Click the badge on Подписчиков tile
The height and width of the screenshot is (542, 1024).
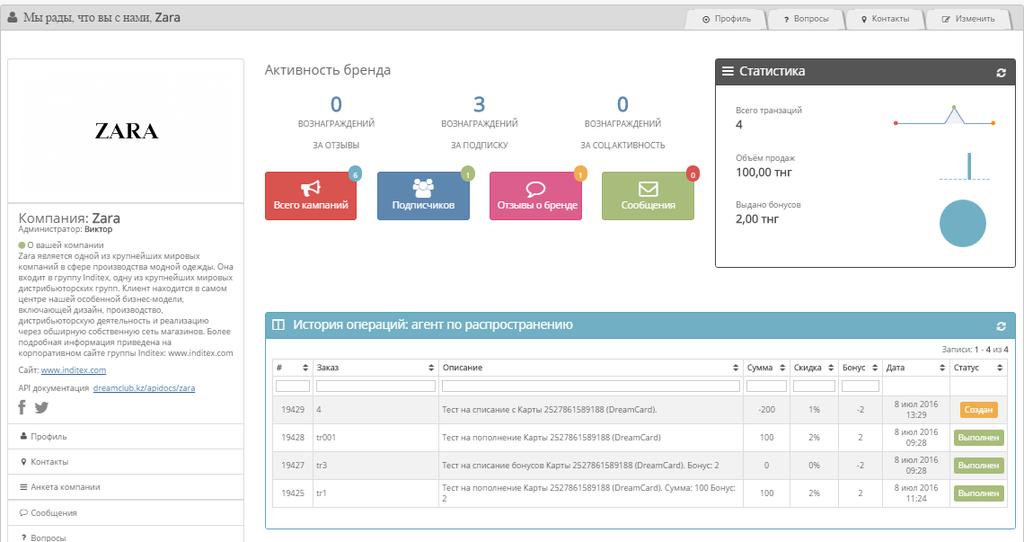click(x=468, y=174)
